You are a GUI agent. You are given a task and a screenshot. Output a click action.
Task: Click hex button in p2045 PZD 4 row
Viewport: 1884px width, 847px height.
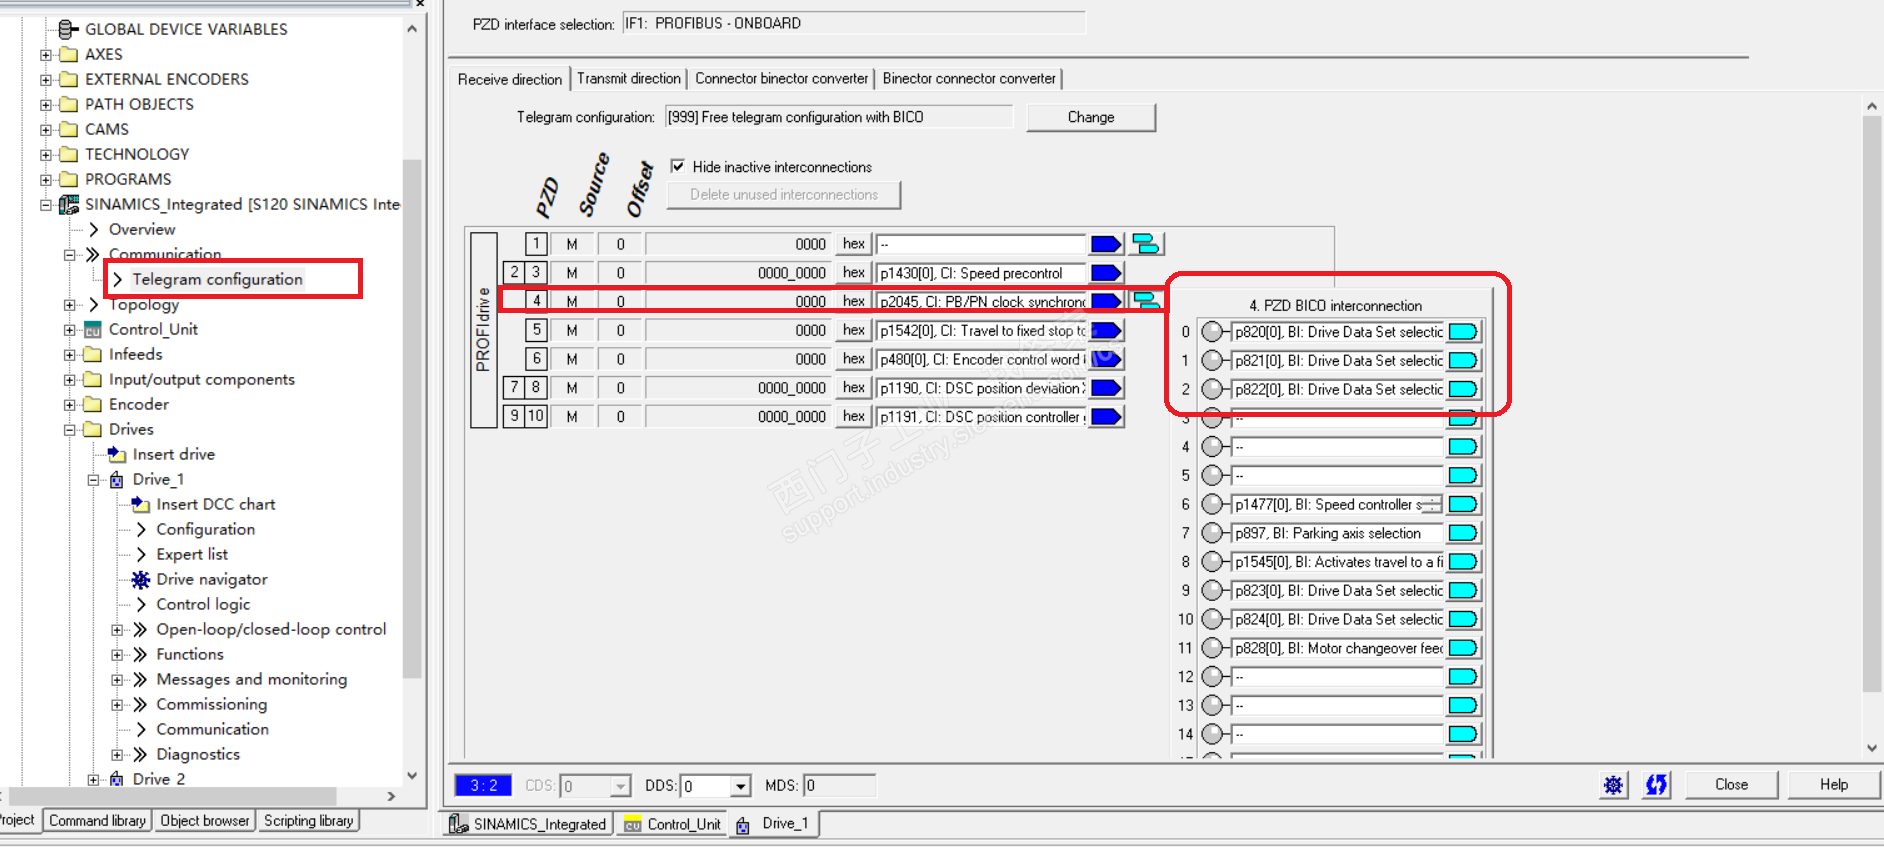tap(854, 301)
